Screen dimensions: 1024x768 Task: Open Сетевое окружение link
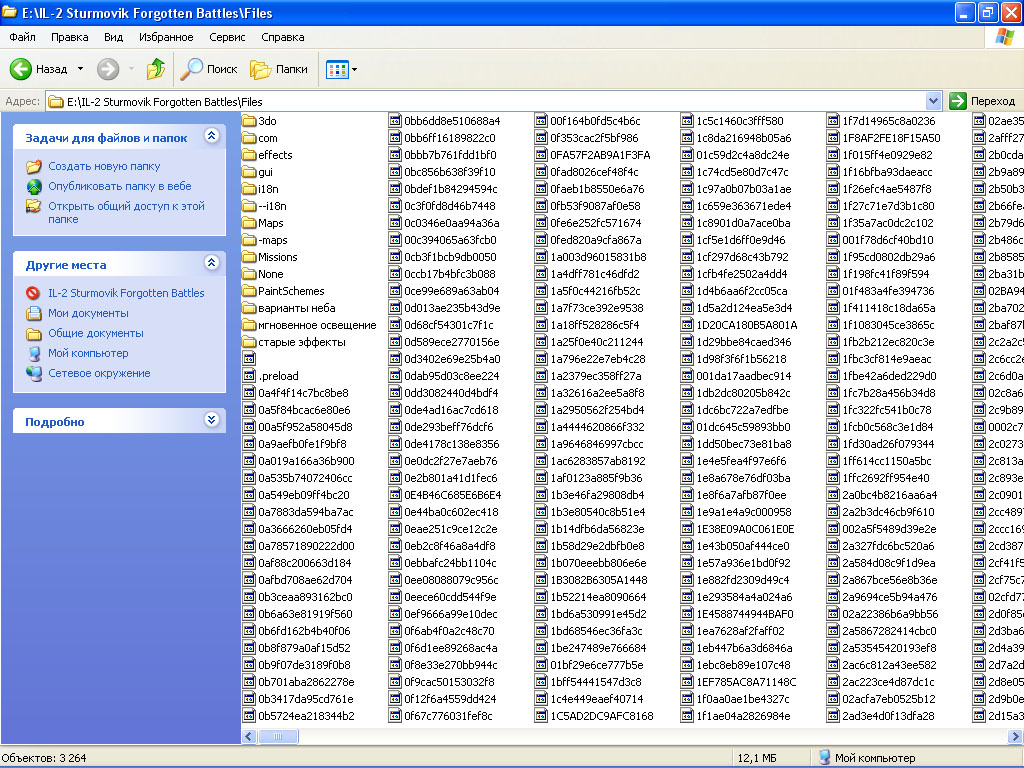pyautogui.click(x=99, y=373)
